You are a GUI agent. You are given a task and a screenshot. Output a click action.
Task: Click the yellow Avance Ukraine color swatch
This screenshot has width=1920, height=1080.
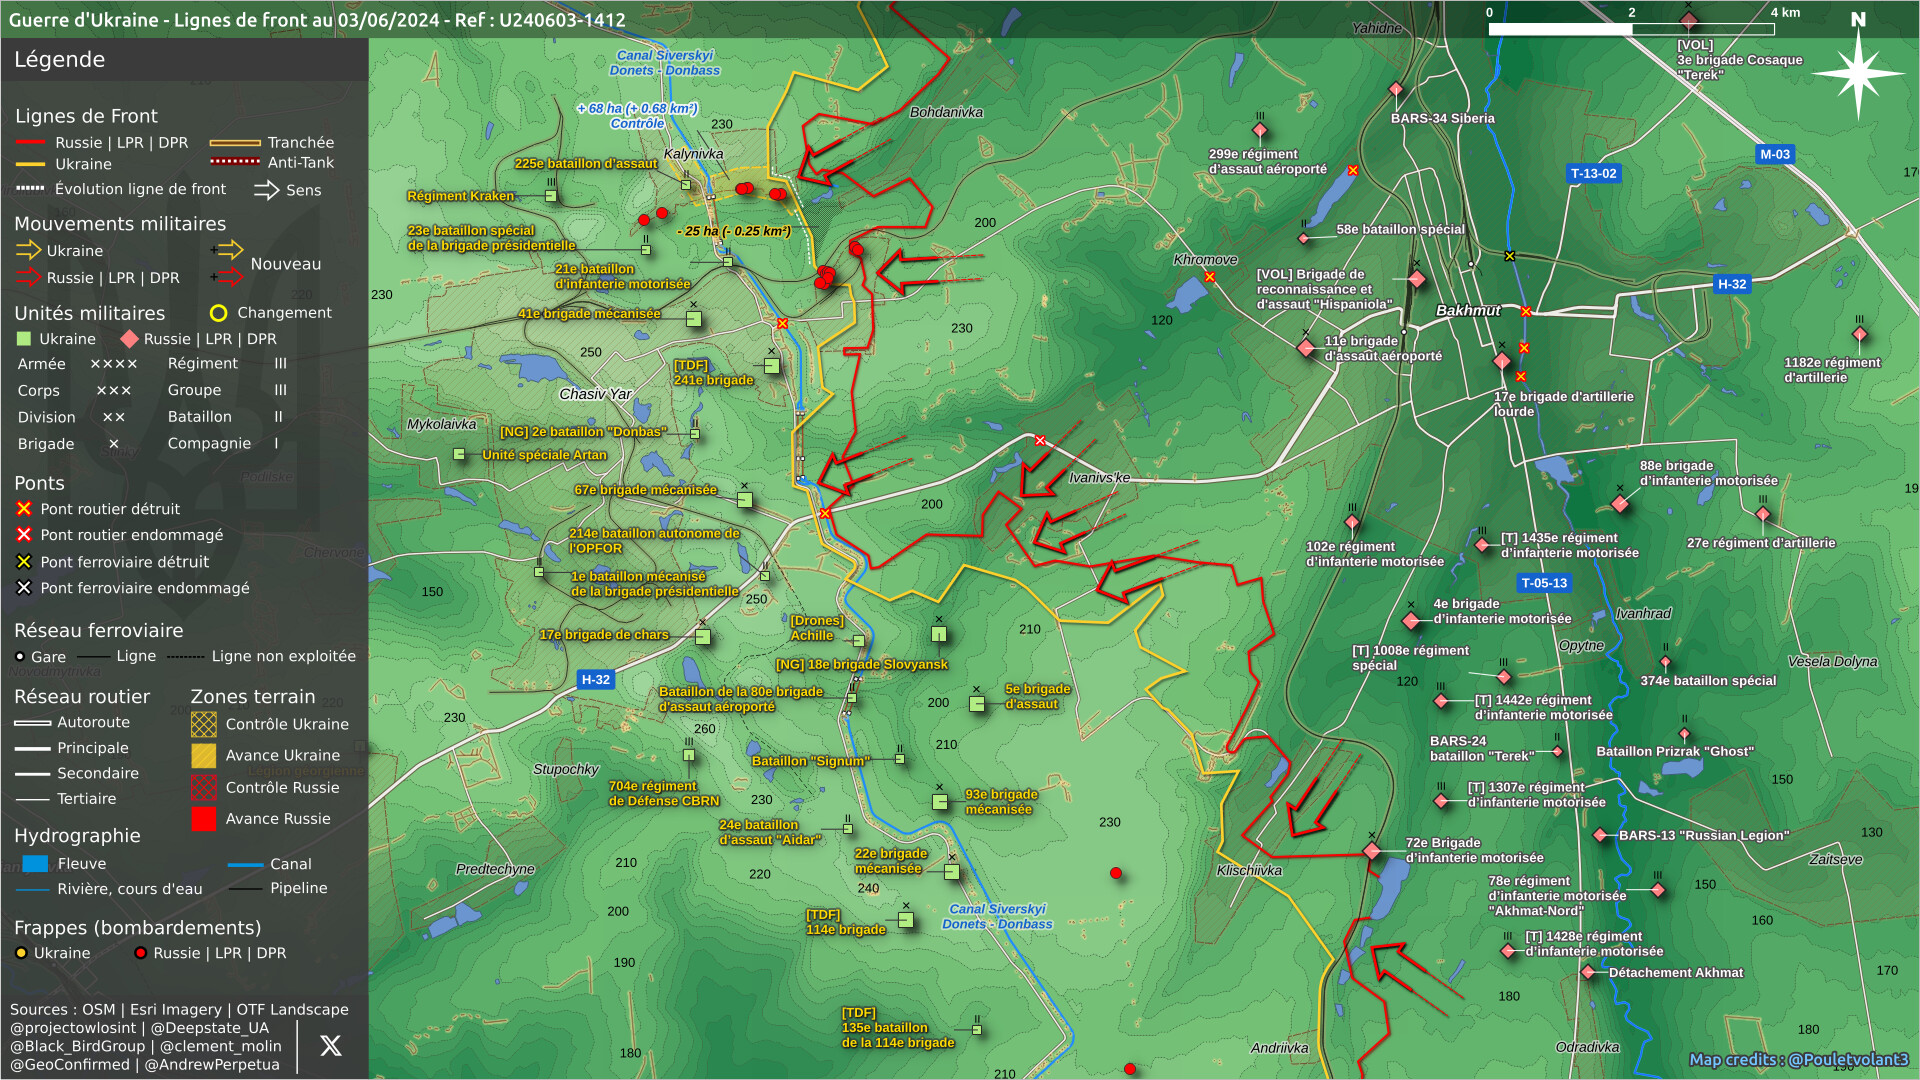click(x=204, y=756)
